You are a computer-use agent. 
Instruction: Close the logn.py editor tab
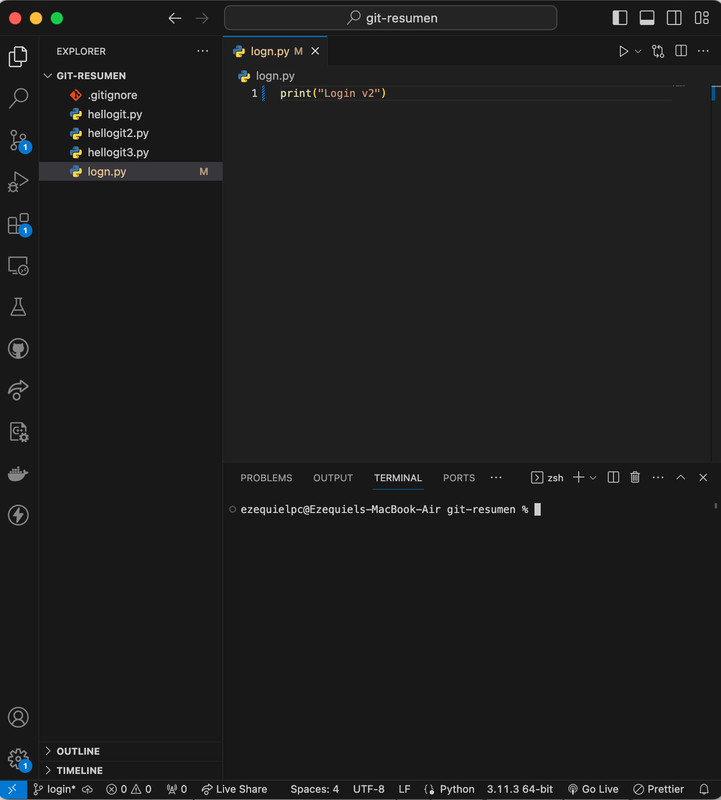click(x=315, y=51)
